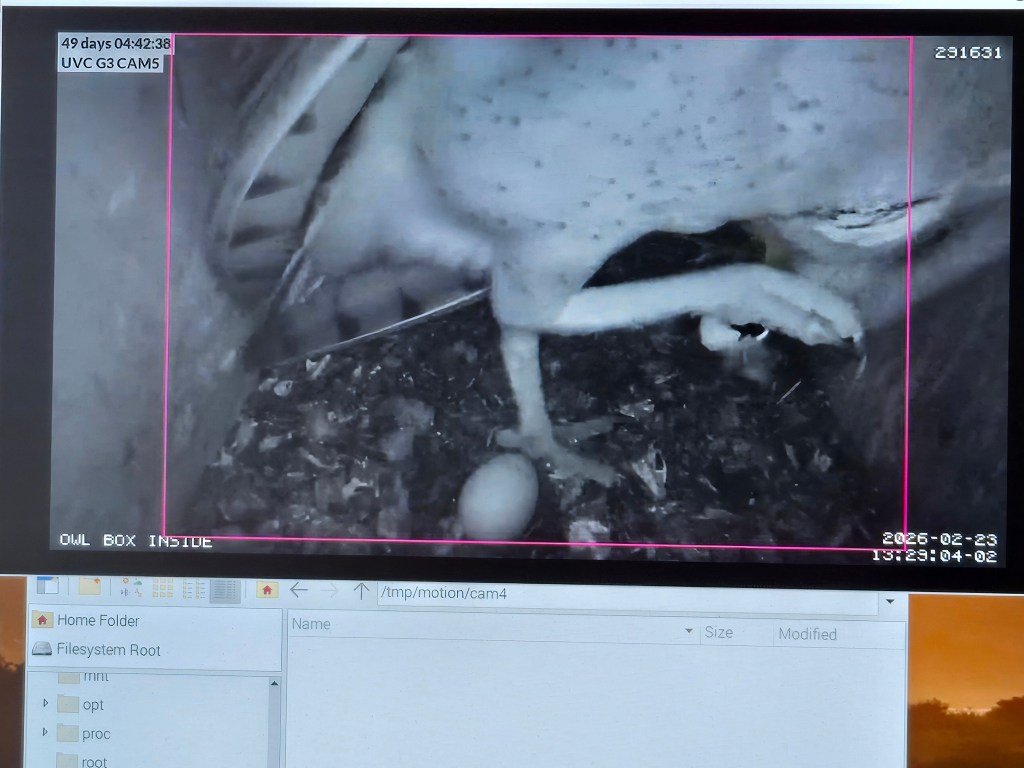The width and height of the screenshot is (1024, 768).
Task: Select the root folder in tree
Action: (x=93, y=761)
